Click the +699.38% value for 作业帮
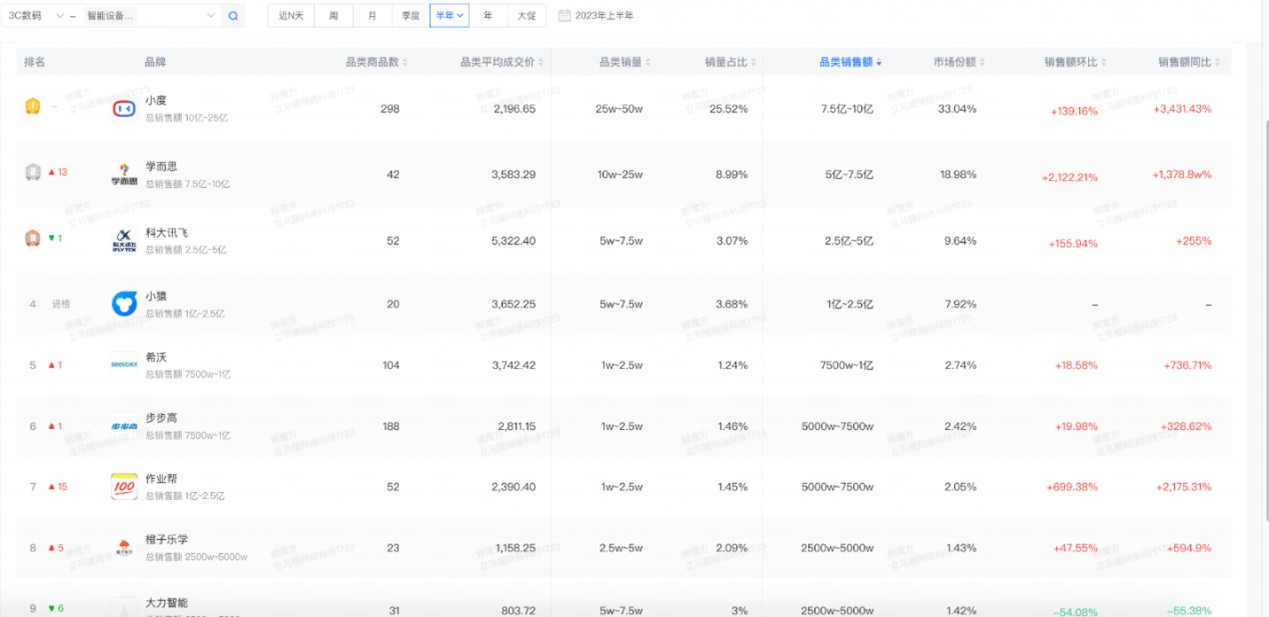This screenshot has width=1269, height=617. pos(1072,487)
